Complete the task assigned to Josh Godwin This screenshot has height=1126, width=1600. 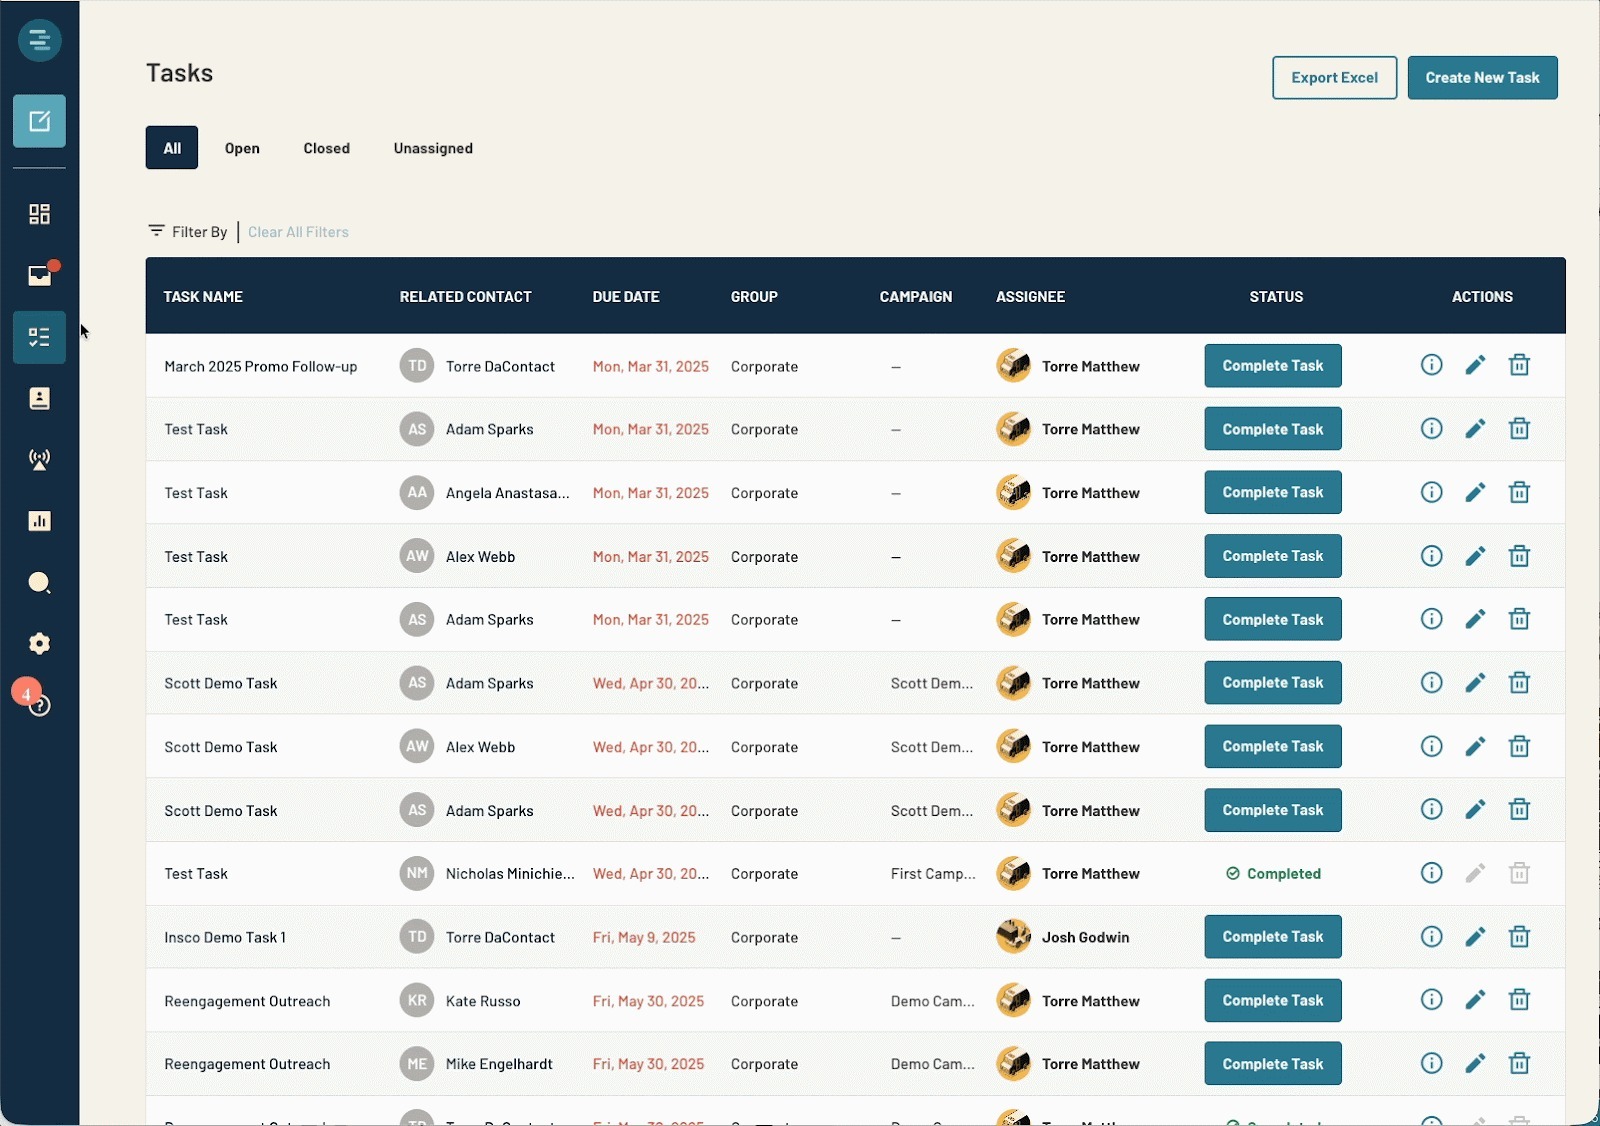(x=1272, y=937)
